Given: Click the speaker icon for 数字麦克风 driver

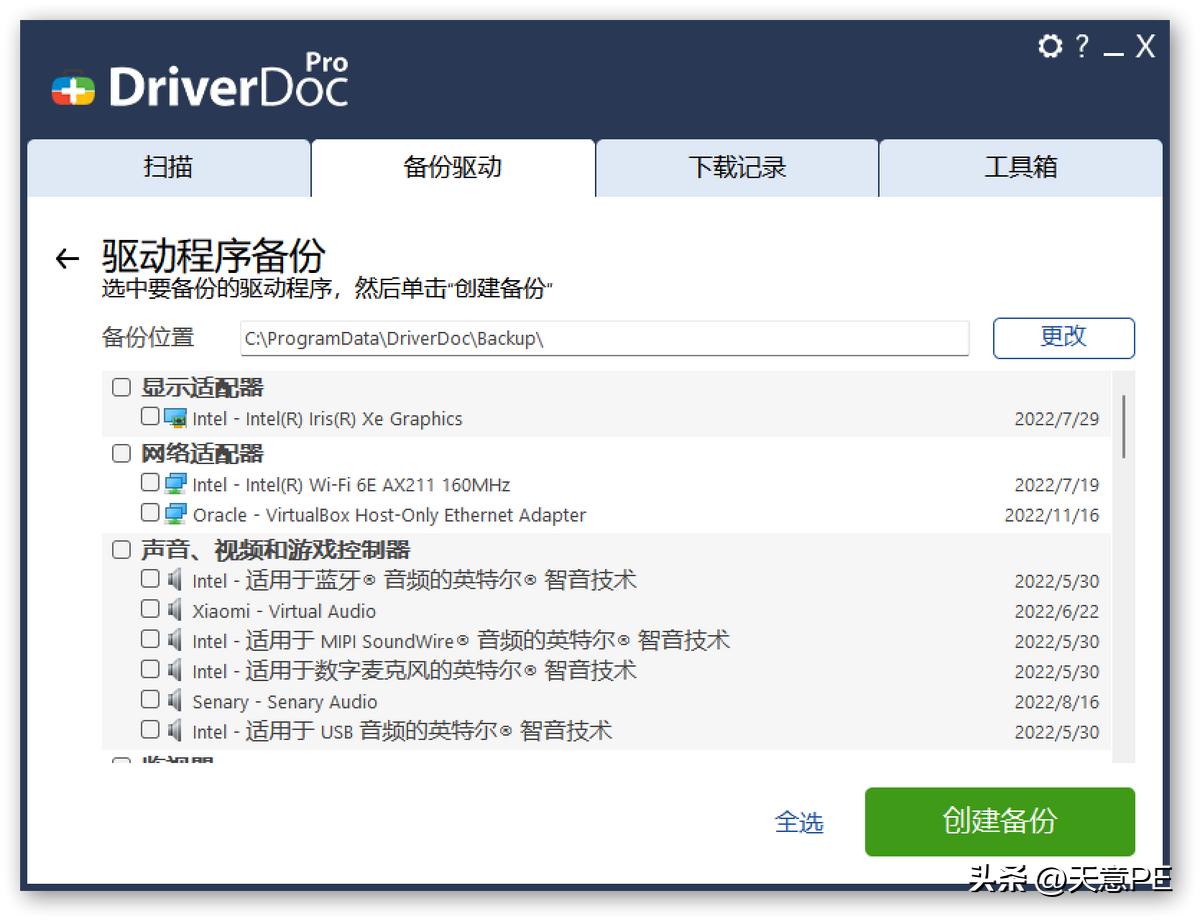Looking at the screenshot, I should pyautogui.click(x=175, y=670).
